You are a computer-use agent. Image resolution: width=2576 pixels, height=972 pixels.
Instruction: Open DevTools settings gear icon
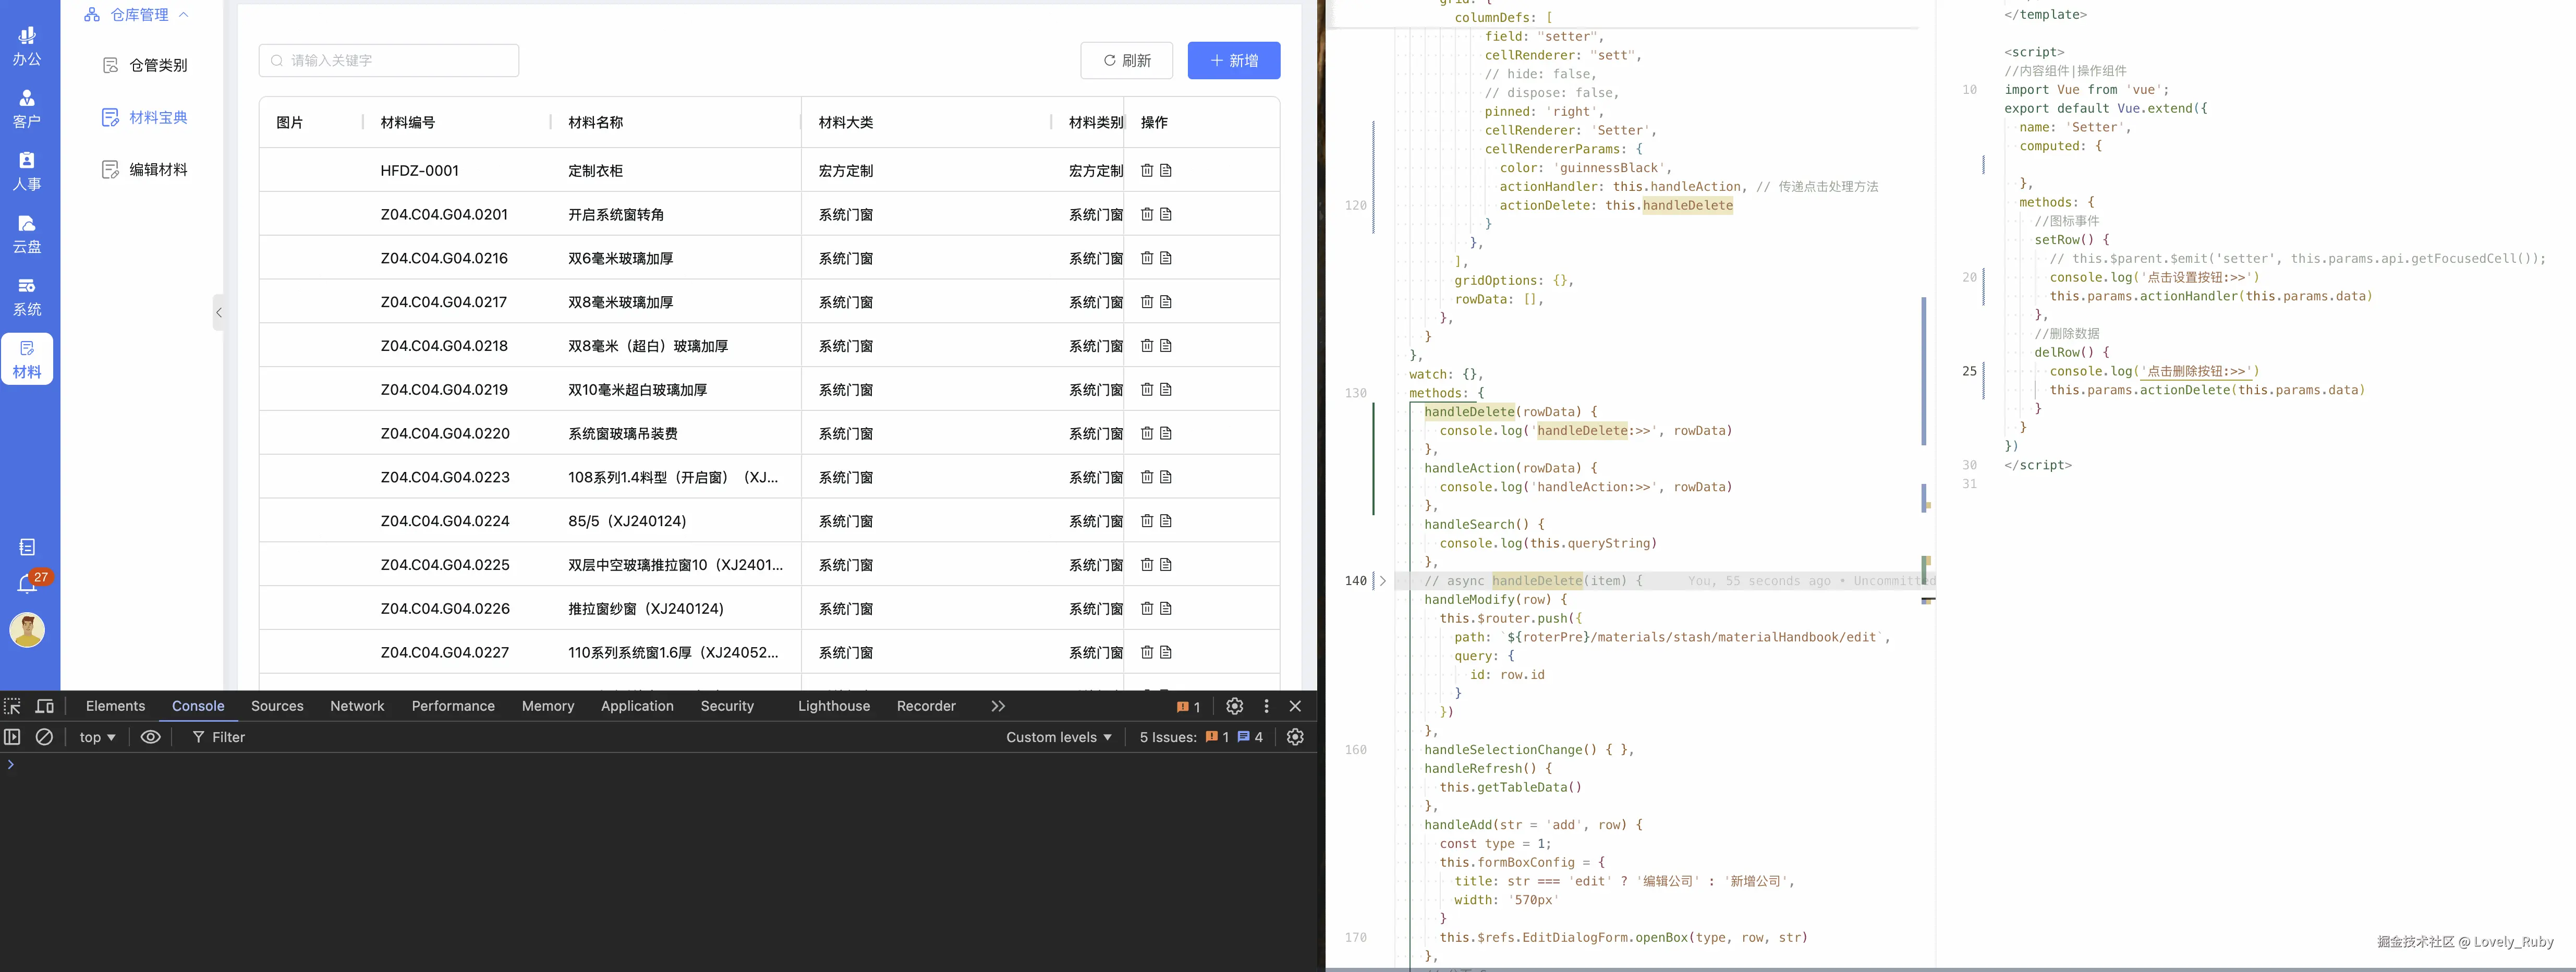point(1234,706)
